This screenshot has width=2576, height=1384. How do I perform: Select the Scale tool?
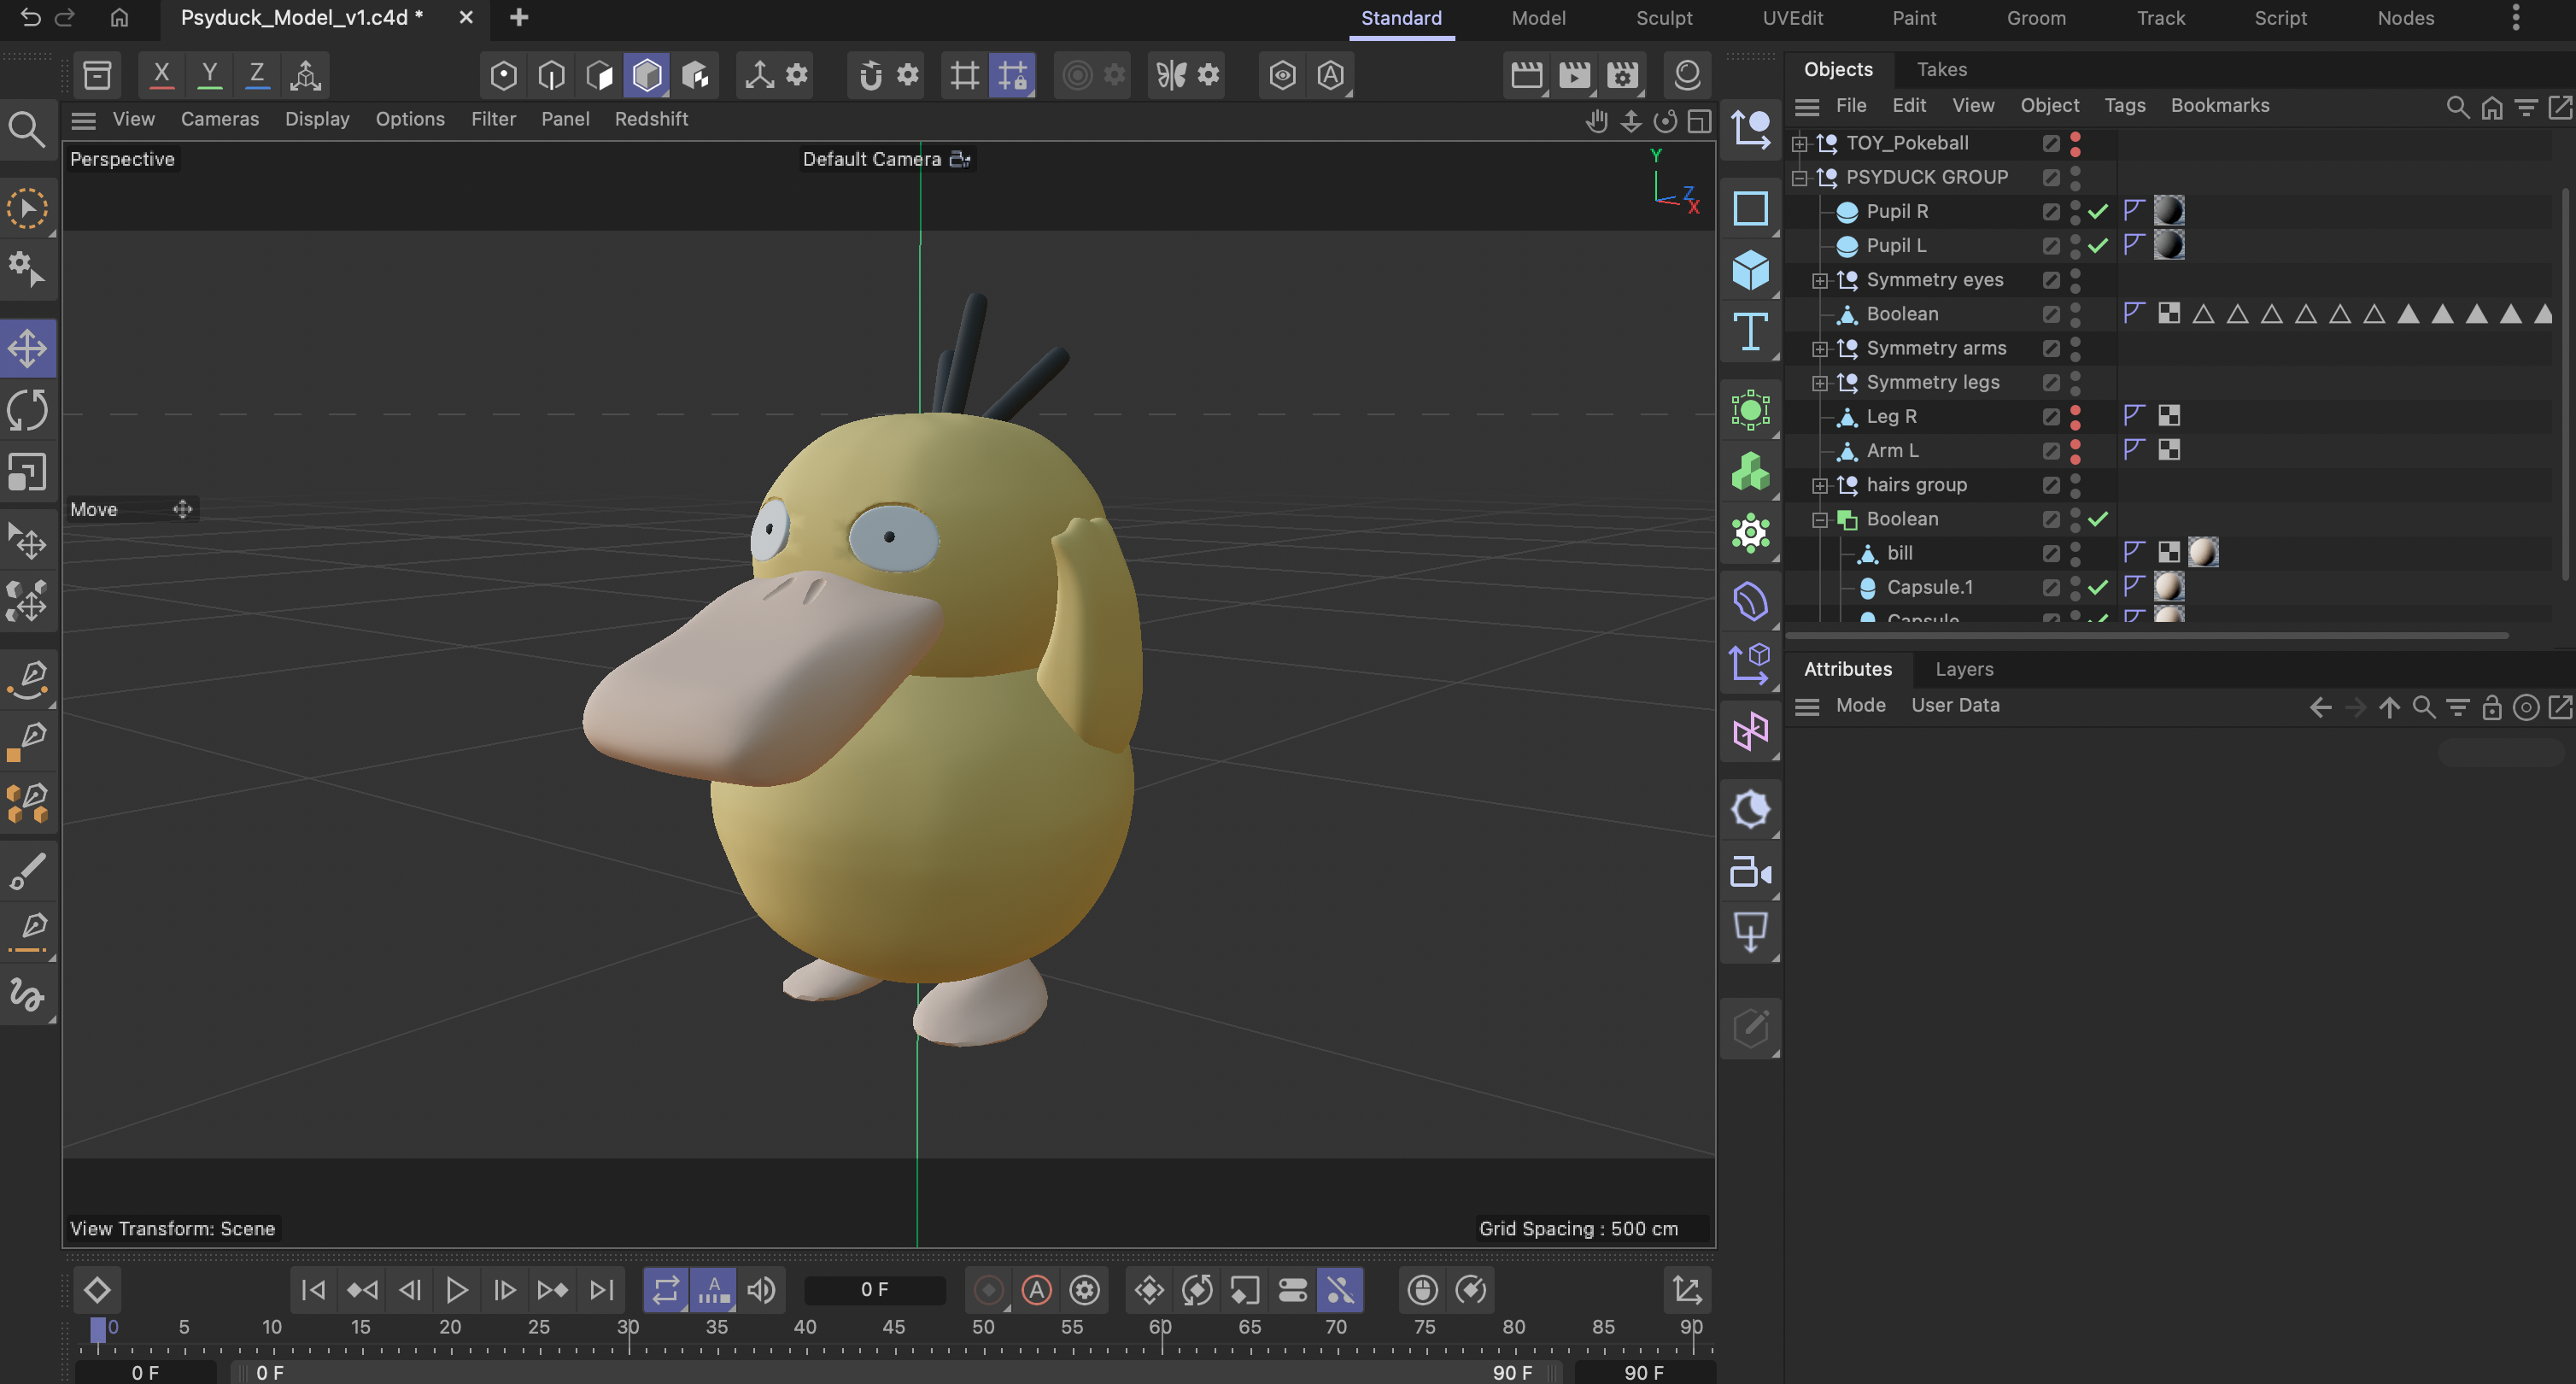28,472
